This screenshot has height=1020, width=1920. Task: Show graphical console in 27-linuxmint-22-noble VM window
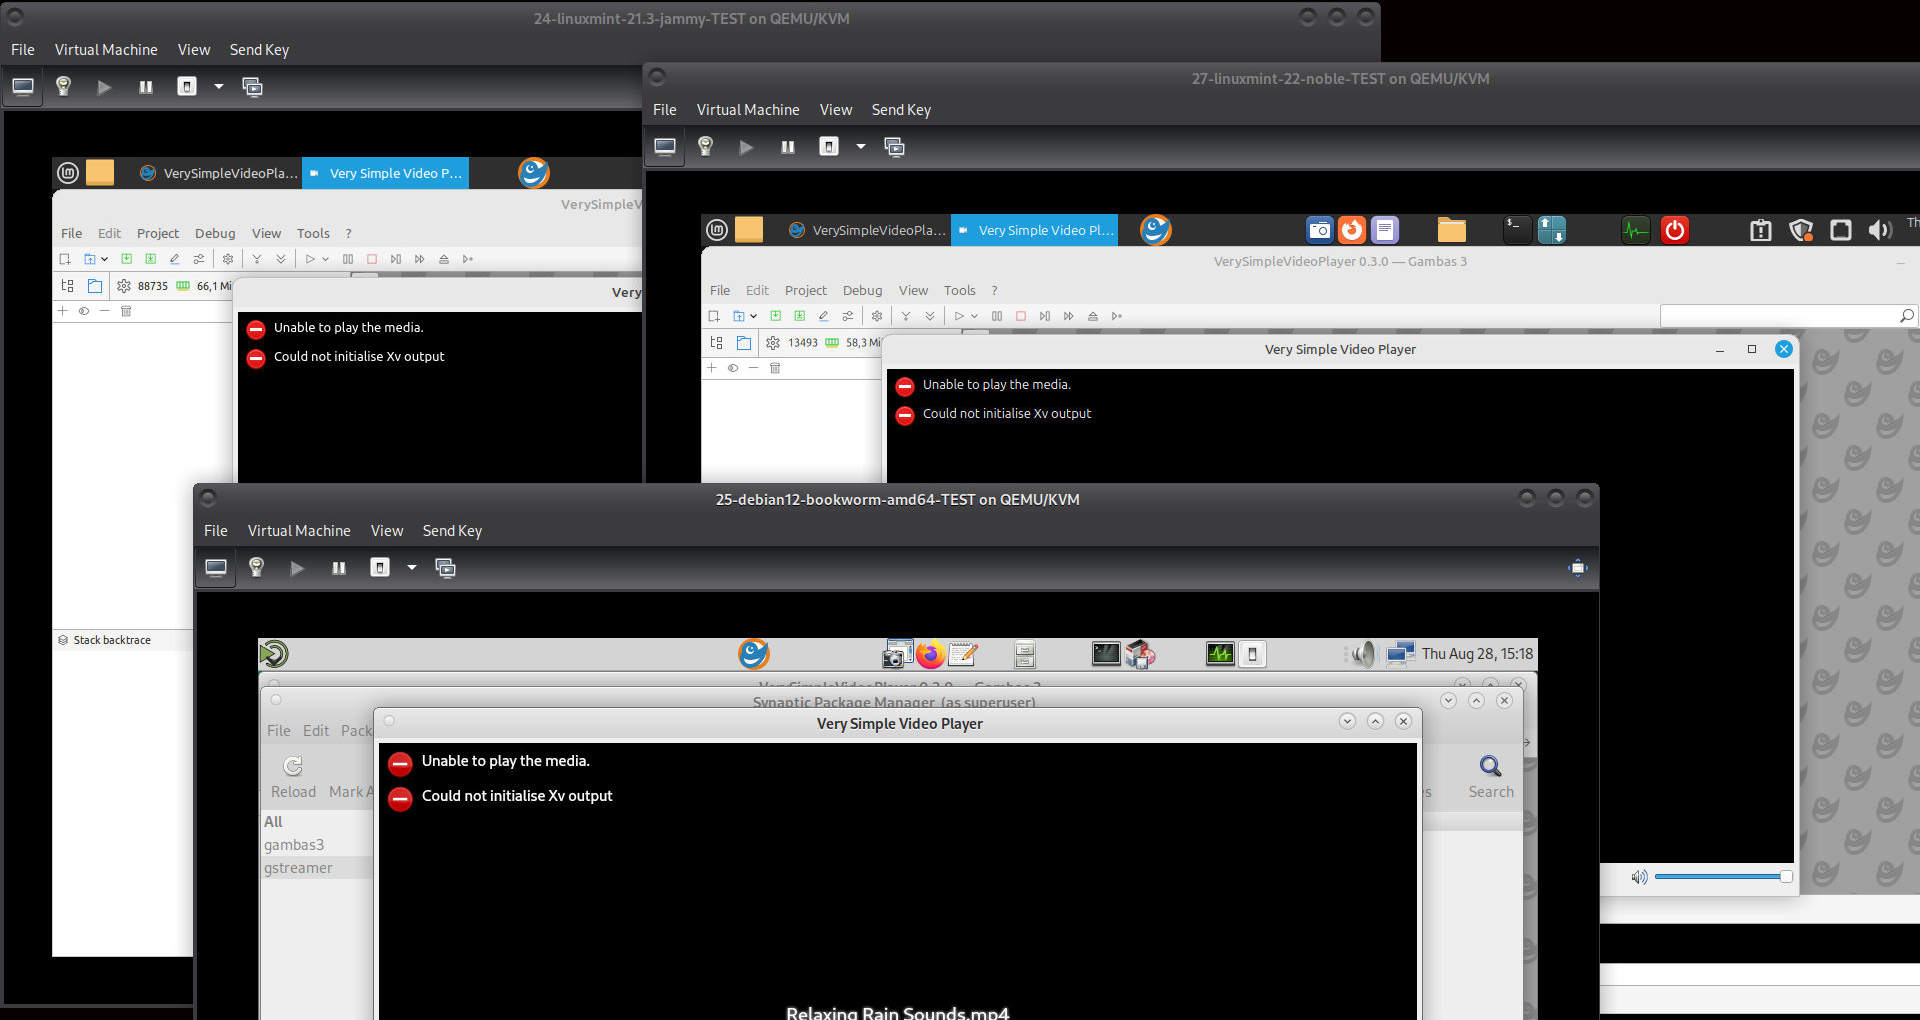click(665, 147)
